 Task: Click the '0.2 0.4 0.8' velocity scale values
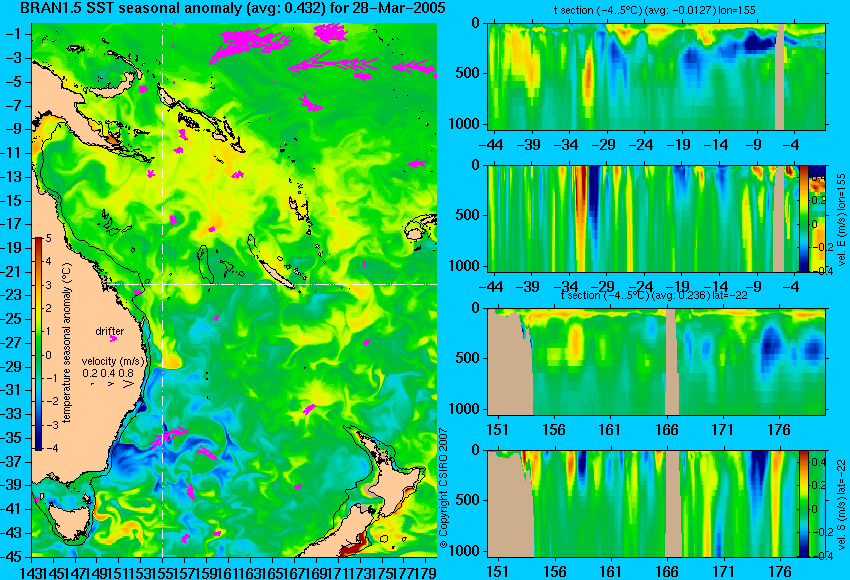click(107, 373)
